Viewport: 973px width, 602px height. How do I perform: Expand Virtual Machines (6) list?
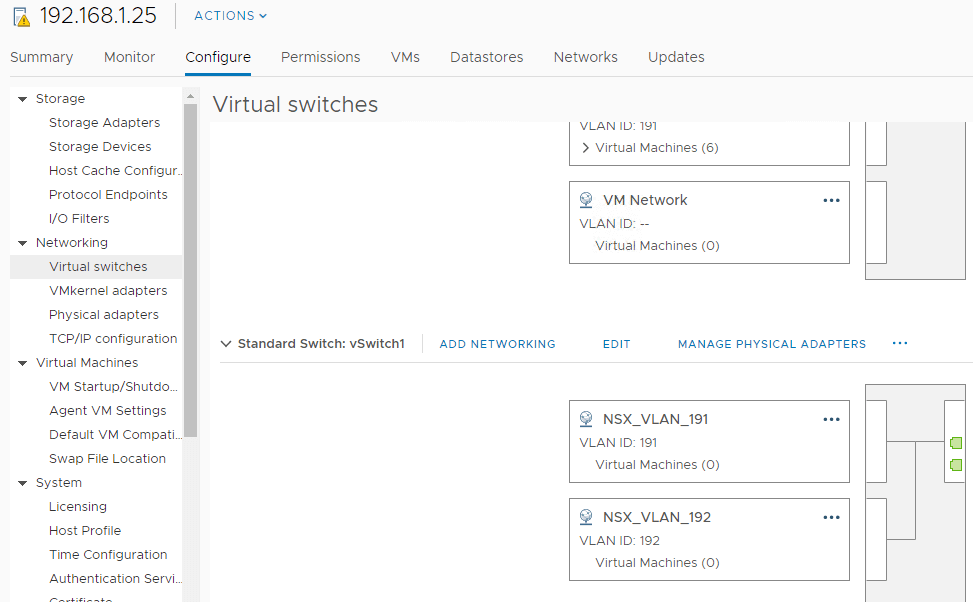(x=585, y=148)
